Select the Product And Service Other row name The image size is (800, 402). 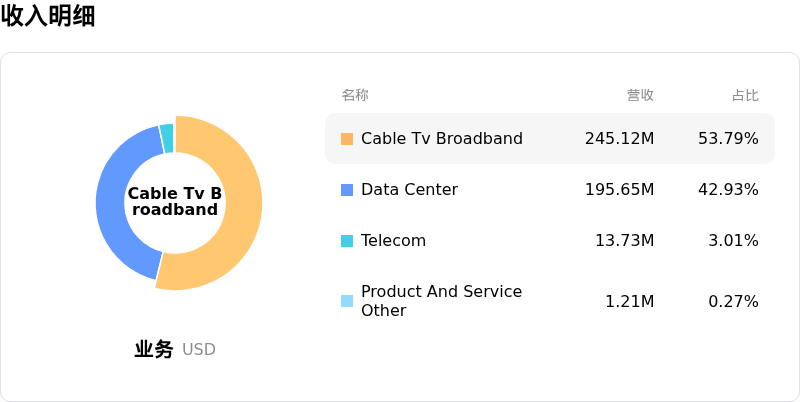(x=441, y=301)
